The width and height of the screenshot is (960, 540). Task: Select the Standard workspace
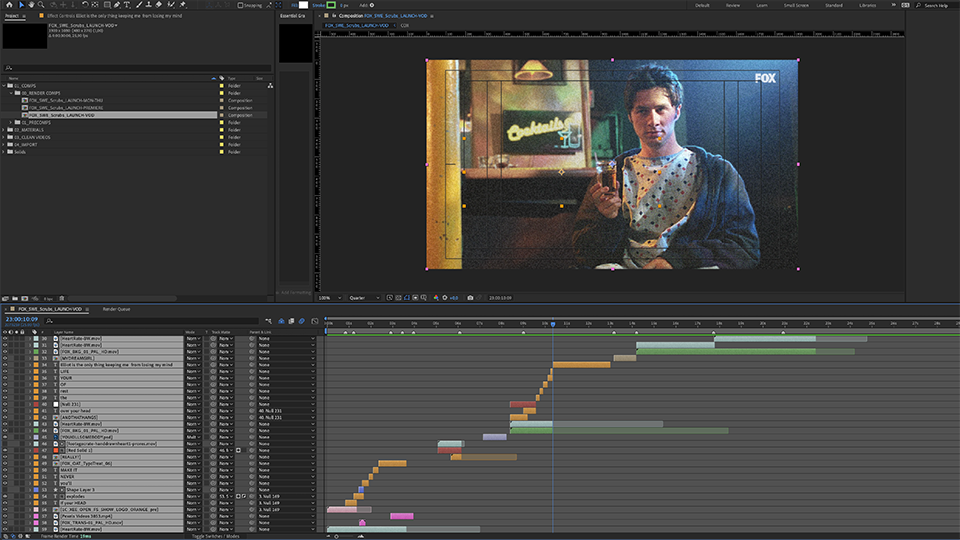click(x=834, y=5)
